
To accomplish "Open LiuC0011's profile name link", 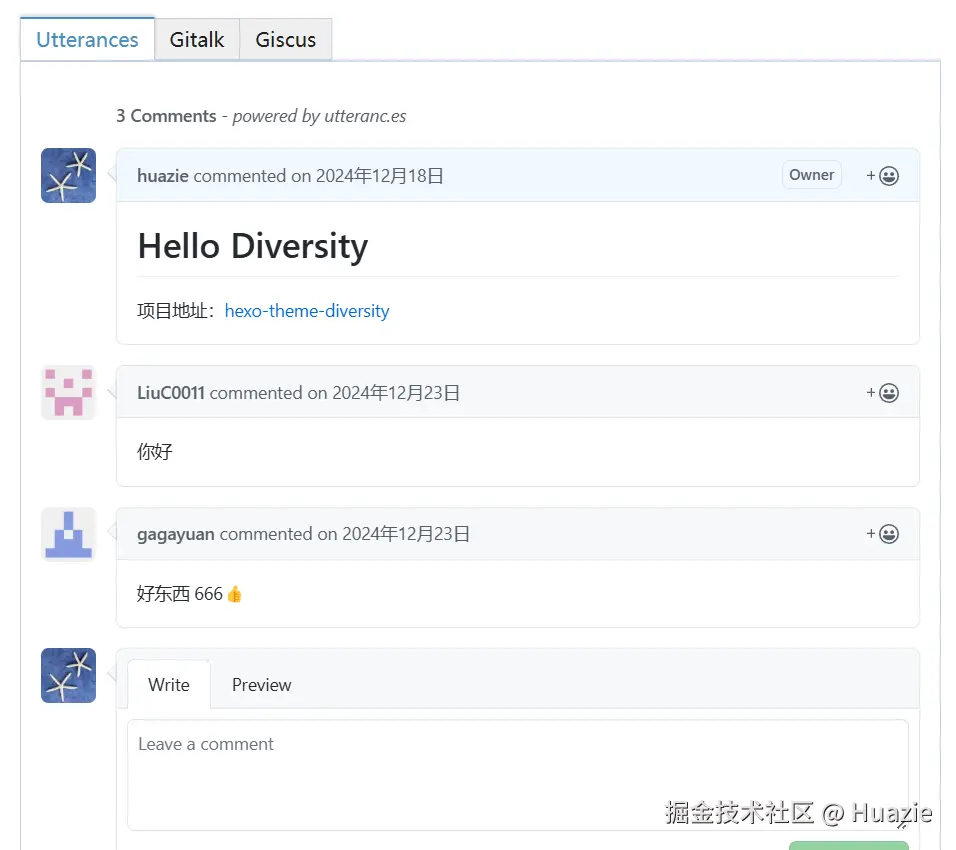I will pyautogui.click(x=171, y=393).
